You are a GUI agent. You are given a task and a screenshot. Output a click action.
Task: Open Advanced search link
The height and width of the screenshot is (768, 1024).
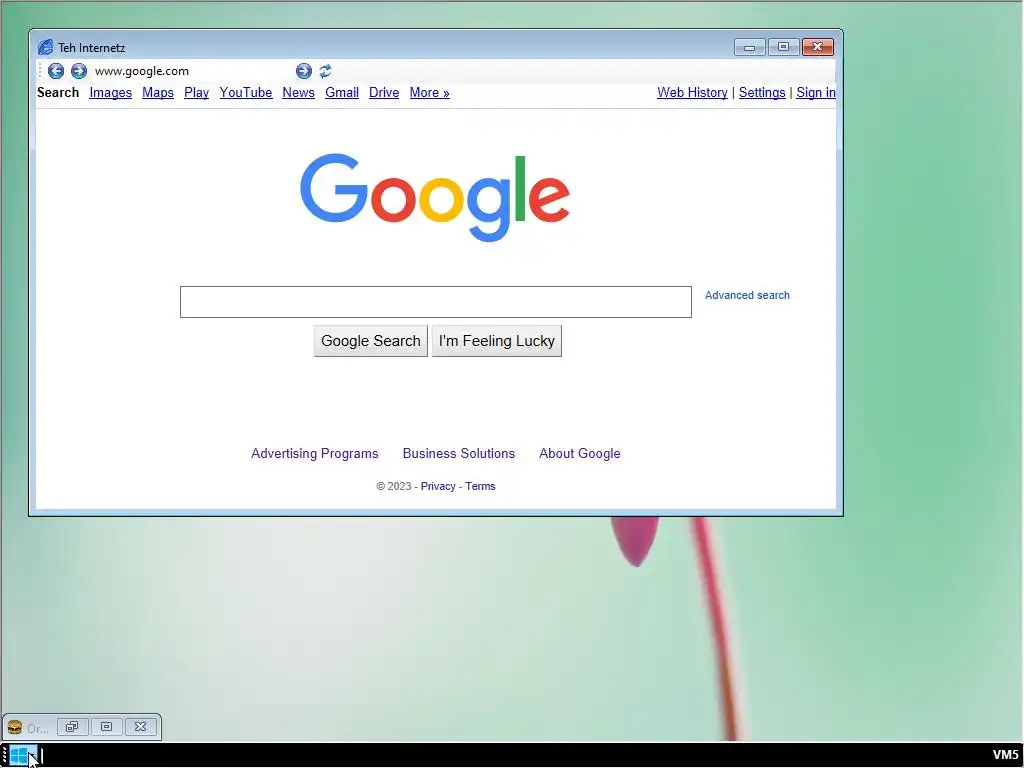click(747, 295)
